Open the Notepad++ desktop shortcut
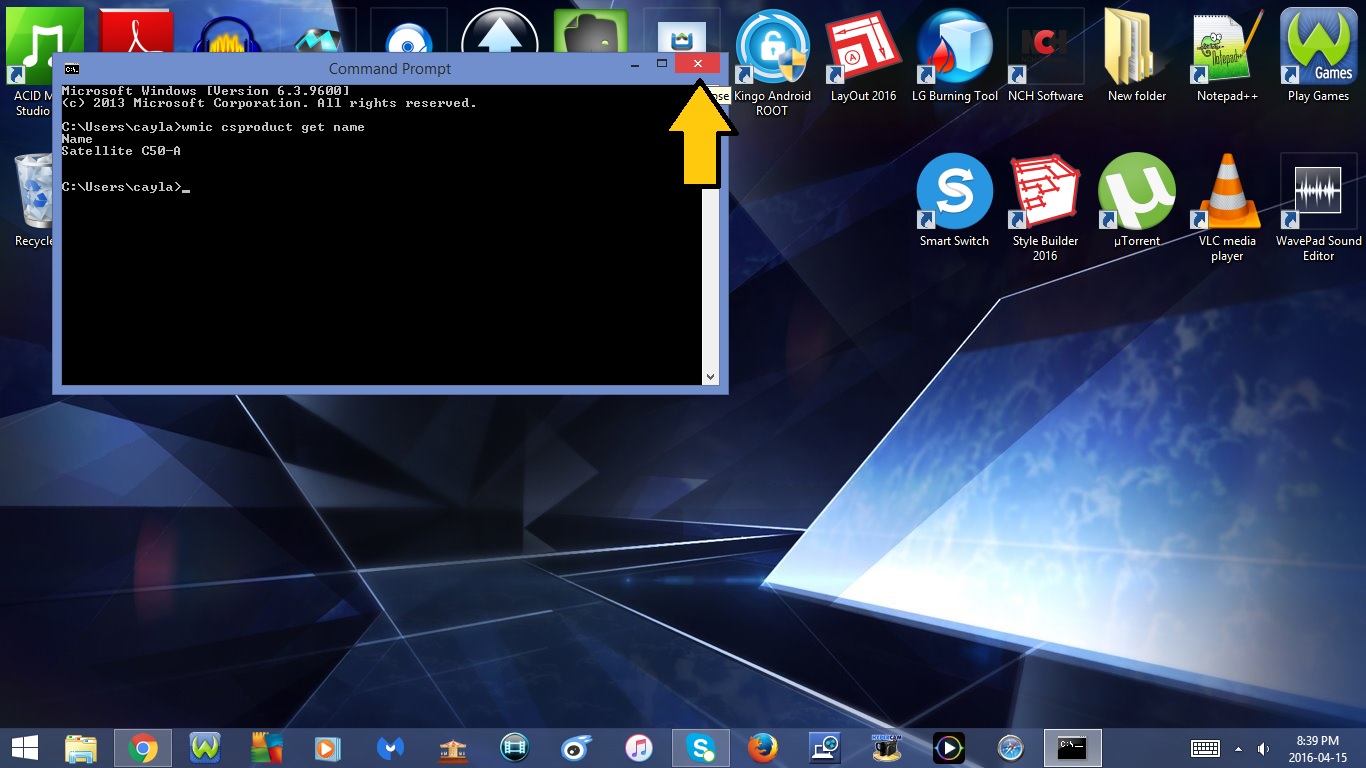 [x=1227, y=56]
